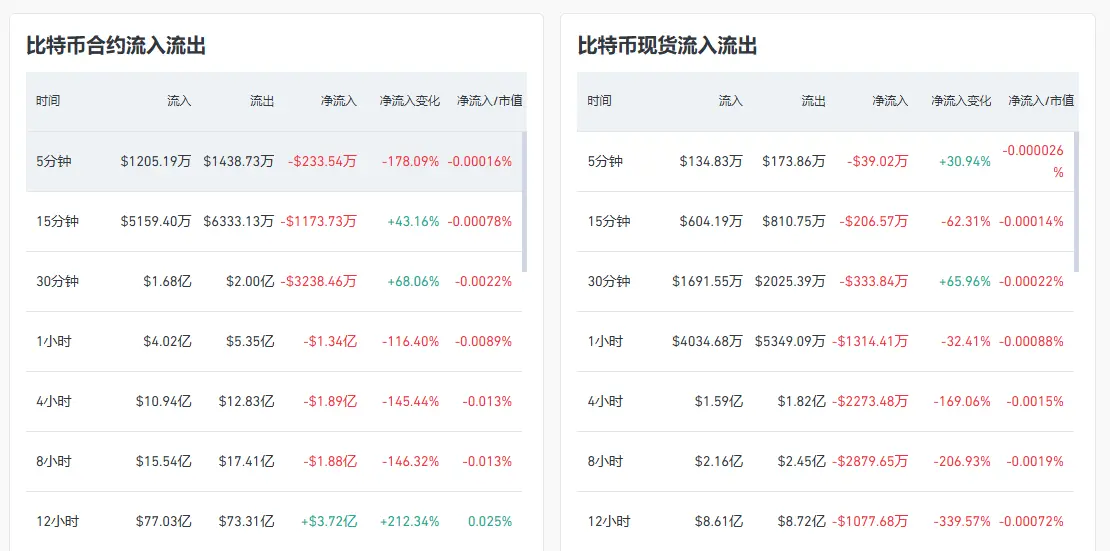The image size is (1110, 551).
Task: Click the 净流入变化 header in contract table
Action: pos(409,101)
